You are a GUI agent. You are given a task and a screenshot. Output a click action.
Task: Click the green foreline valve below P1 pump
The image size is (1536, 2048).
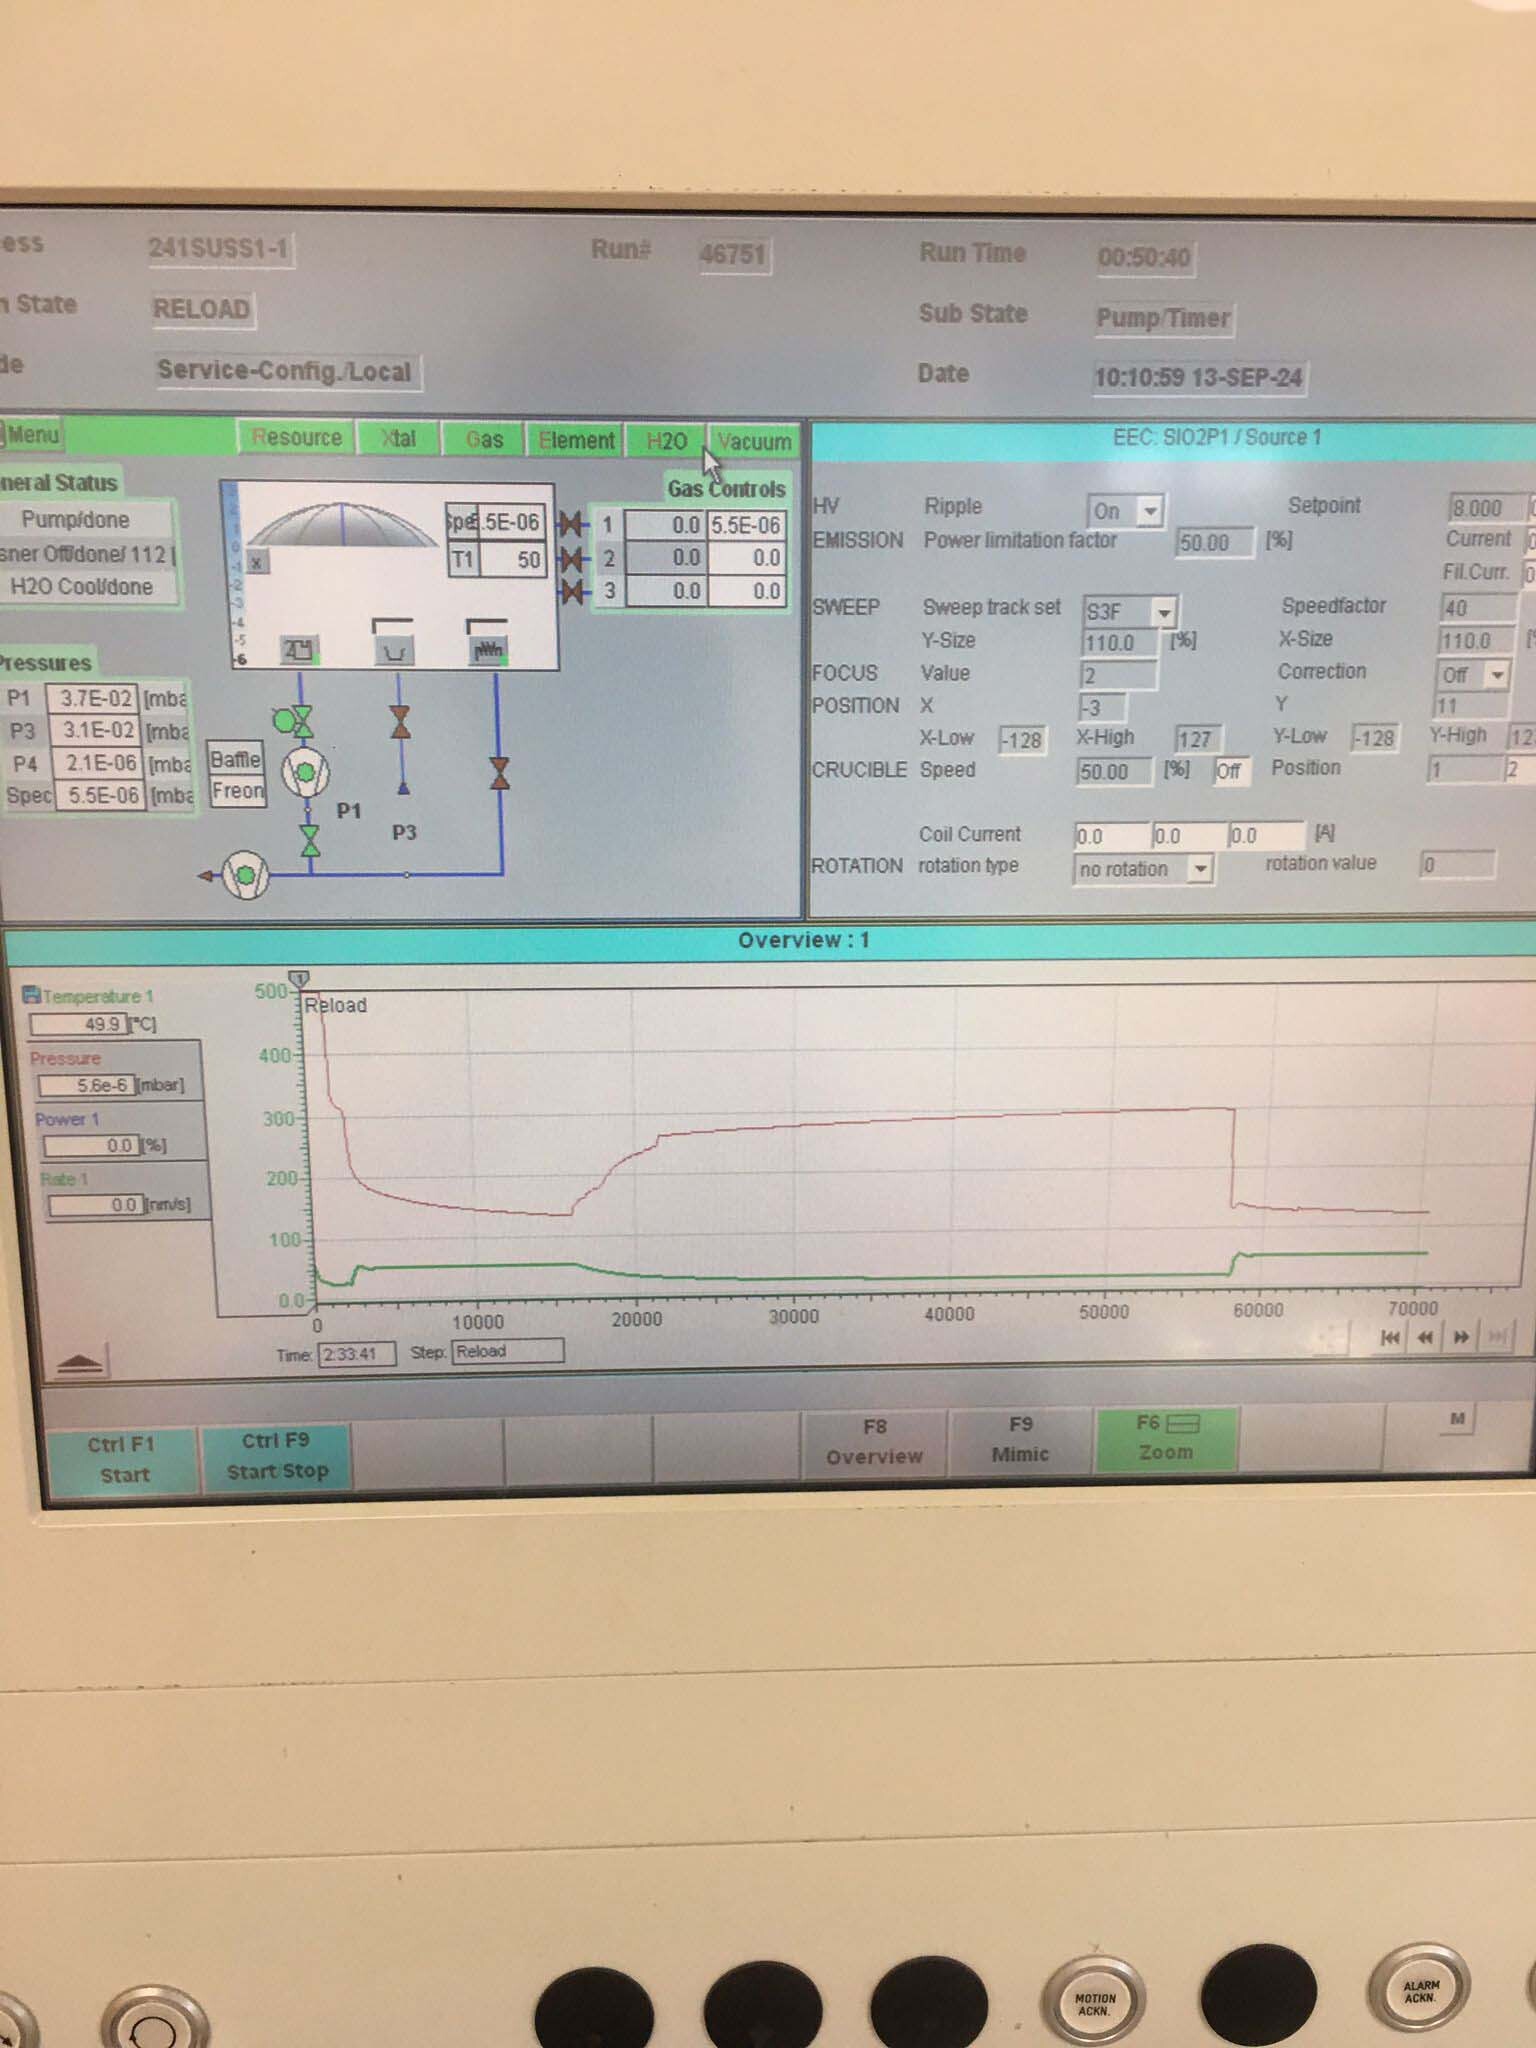coord(311,841)
